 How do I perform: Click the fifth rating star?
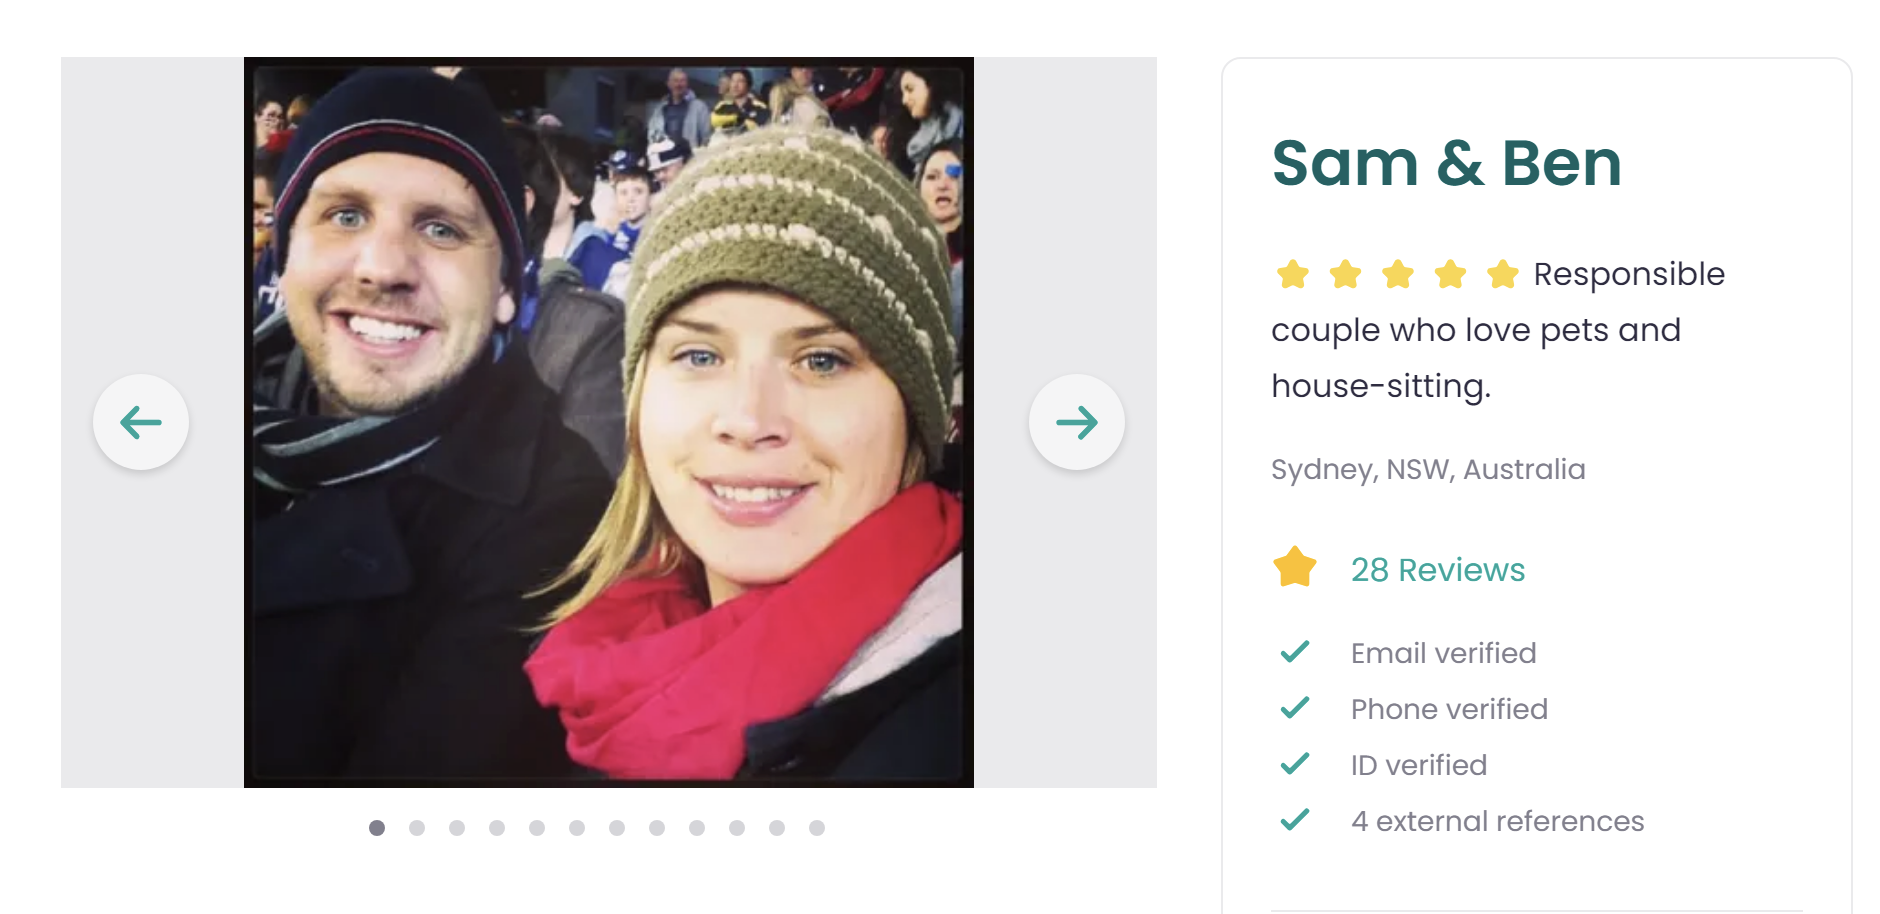click(x=1504, y=273)
